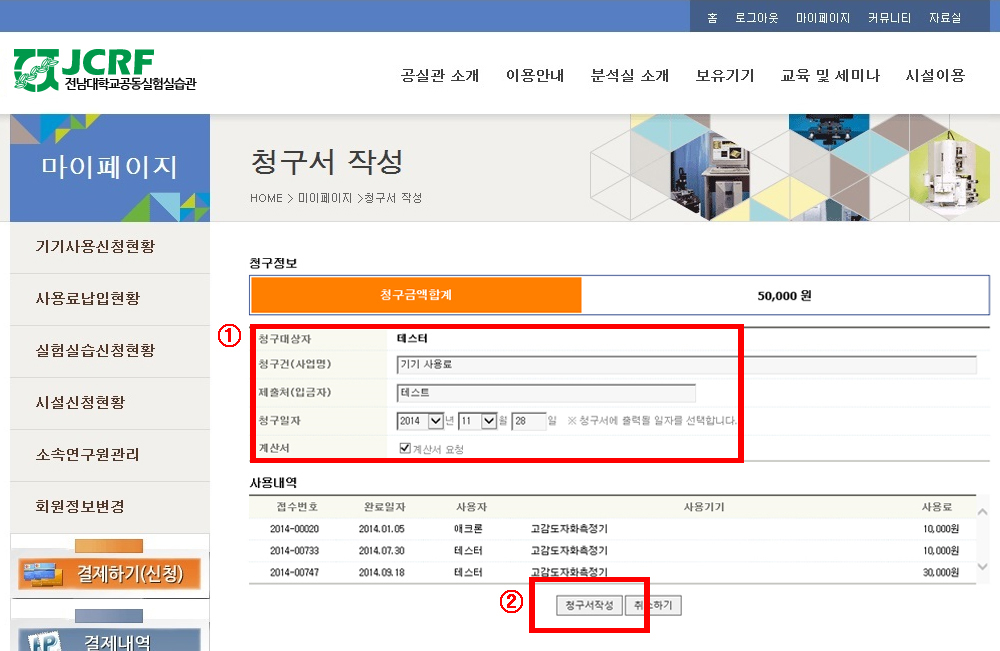Click the JCRF logo
Image resolution: width=1000 pixels, height=651 pixels.
[x=105, y=70]
